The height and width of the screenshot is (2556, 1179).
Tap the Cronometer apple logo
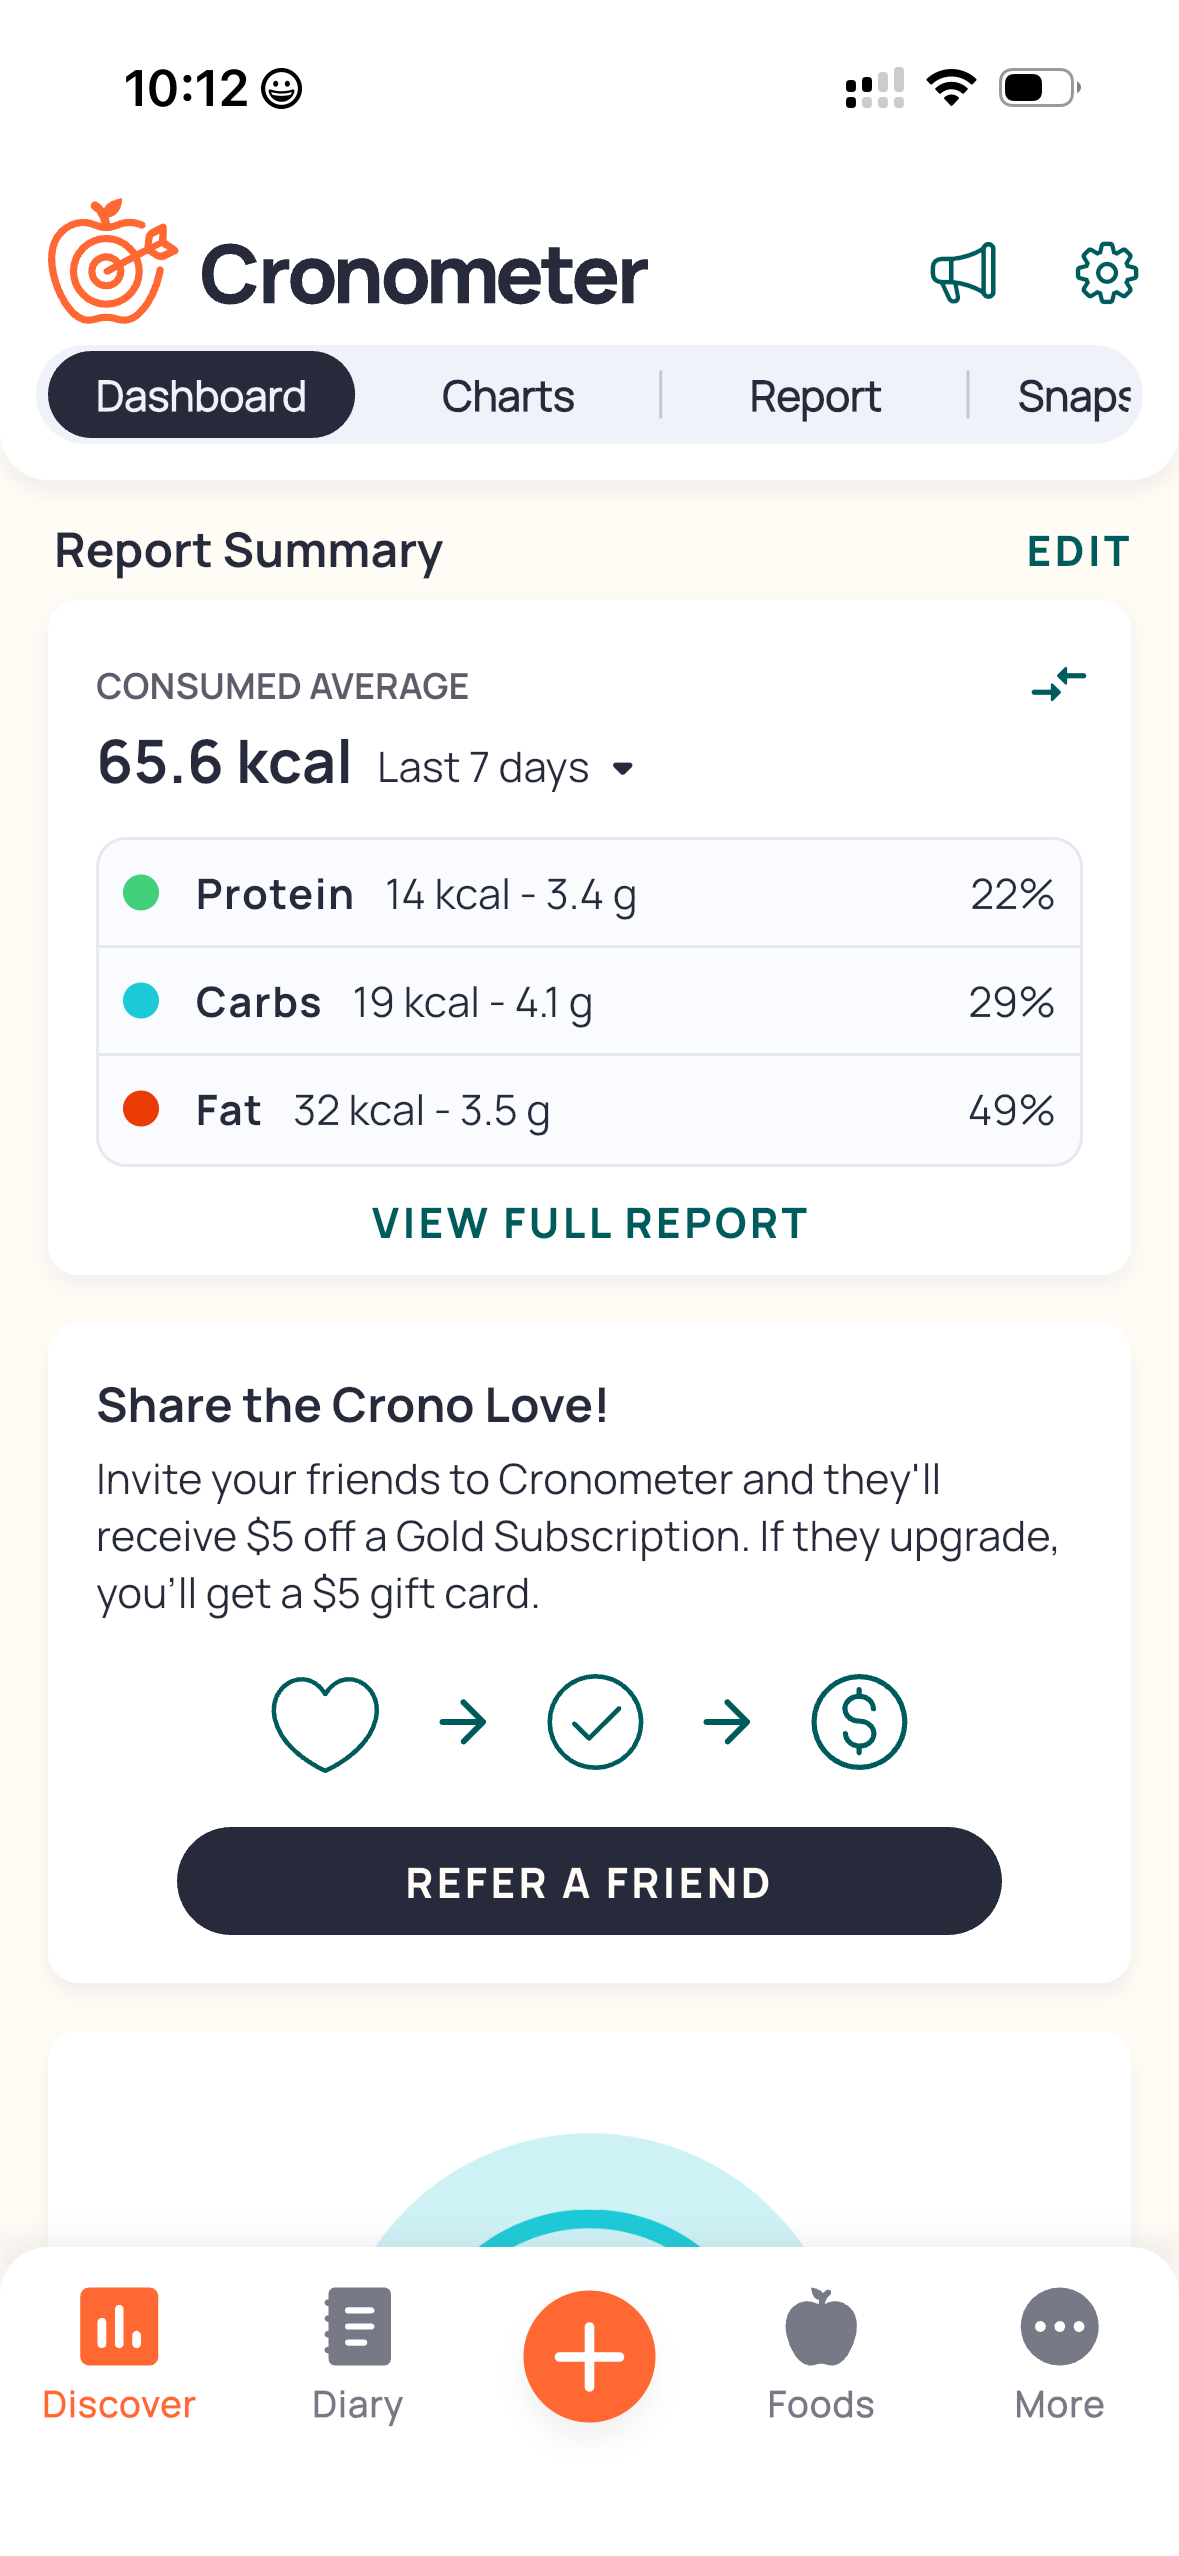(112, 263)
